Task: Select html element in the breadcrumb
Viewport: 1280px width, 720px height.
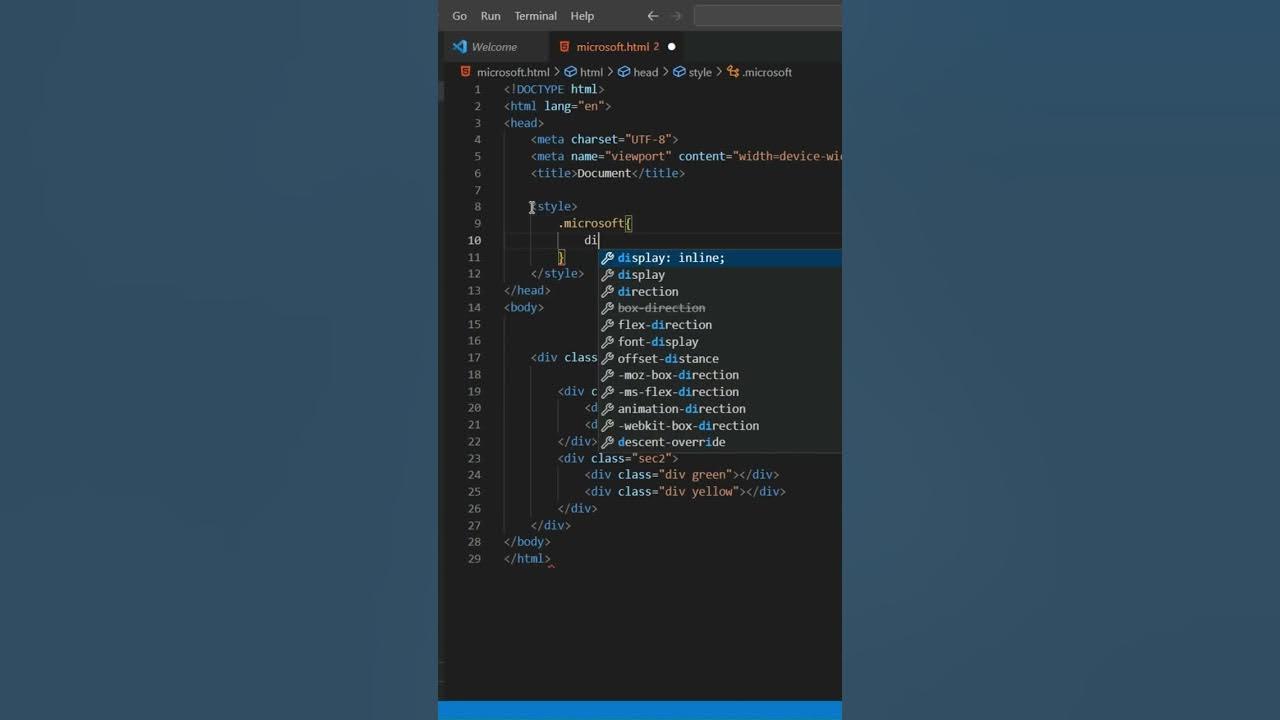Action: click(591, 72)
